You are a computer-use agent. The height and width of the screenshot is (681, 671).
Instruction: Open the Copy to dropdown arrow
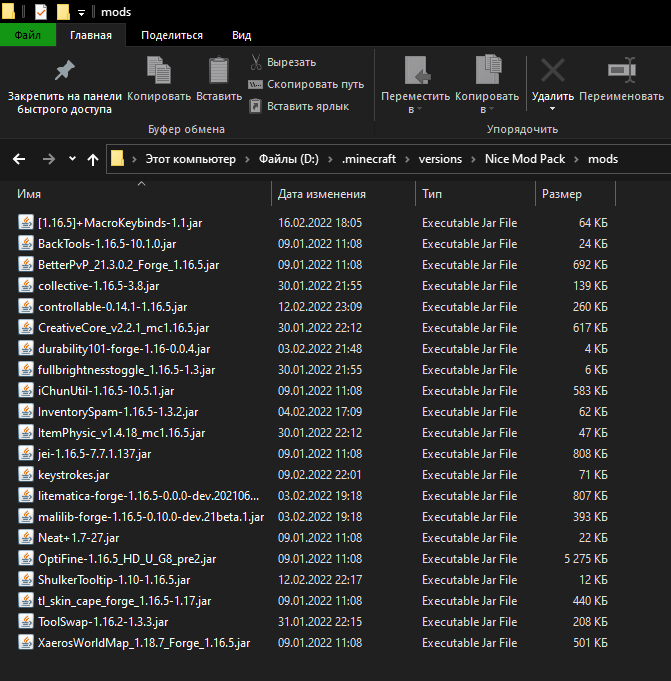click(491, 109)
